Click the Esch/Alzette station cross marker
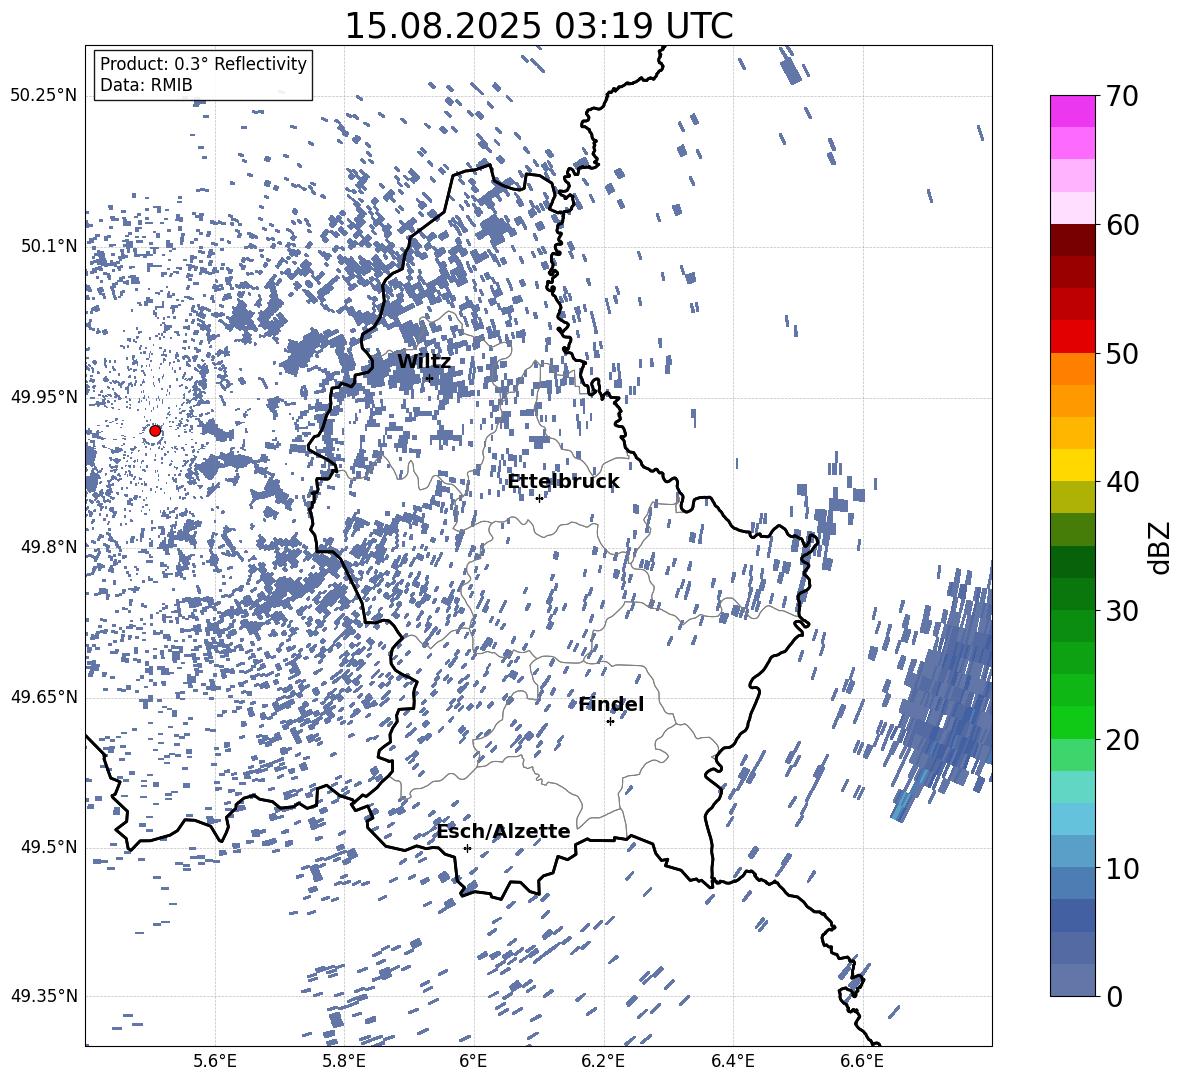1184x1081 pixels. coord(467,848)
